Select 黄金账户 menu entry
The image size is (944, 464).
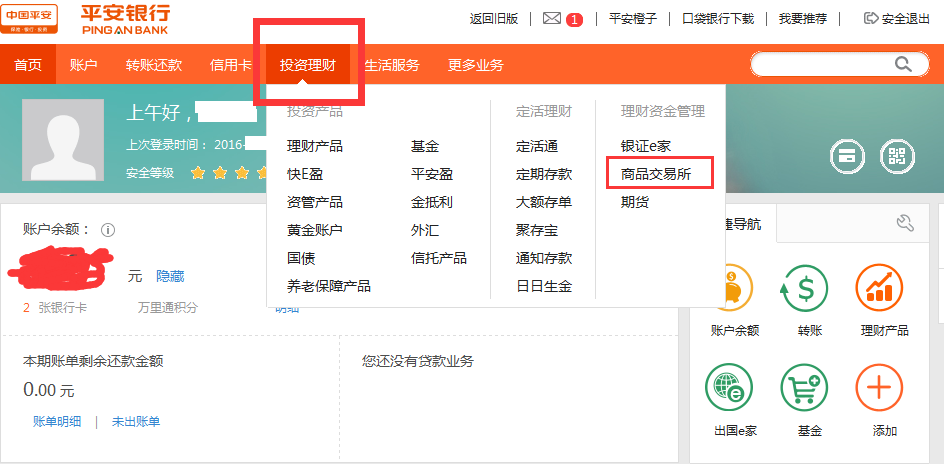(x=315, y=230)
